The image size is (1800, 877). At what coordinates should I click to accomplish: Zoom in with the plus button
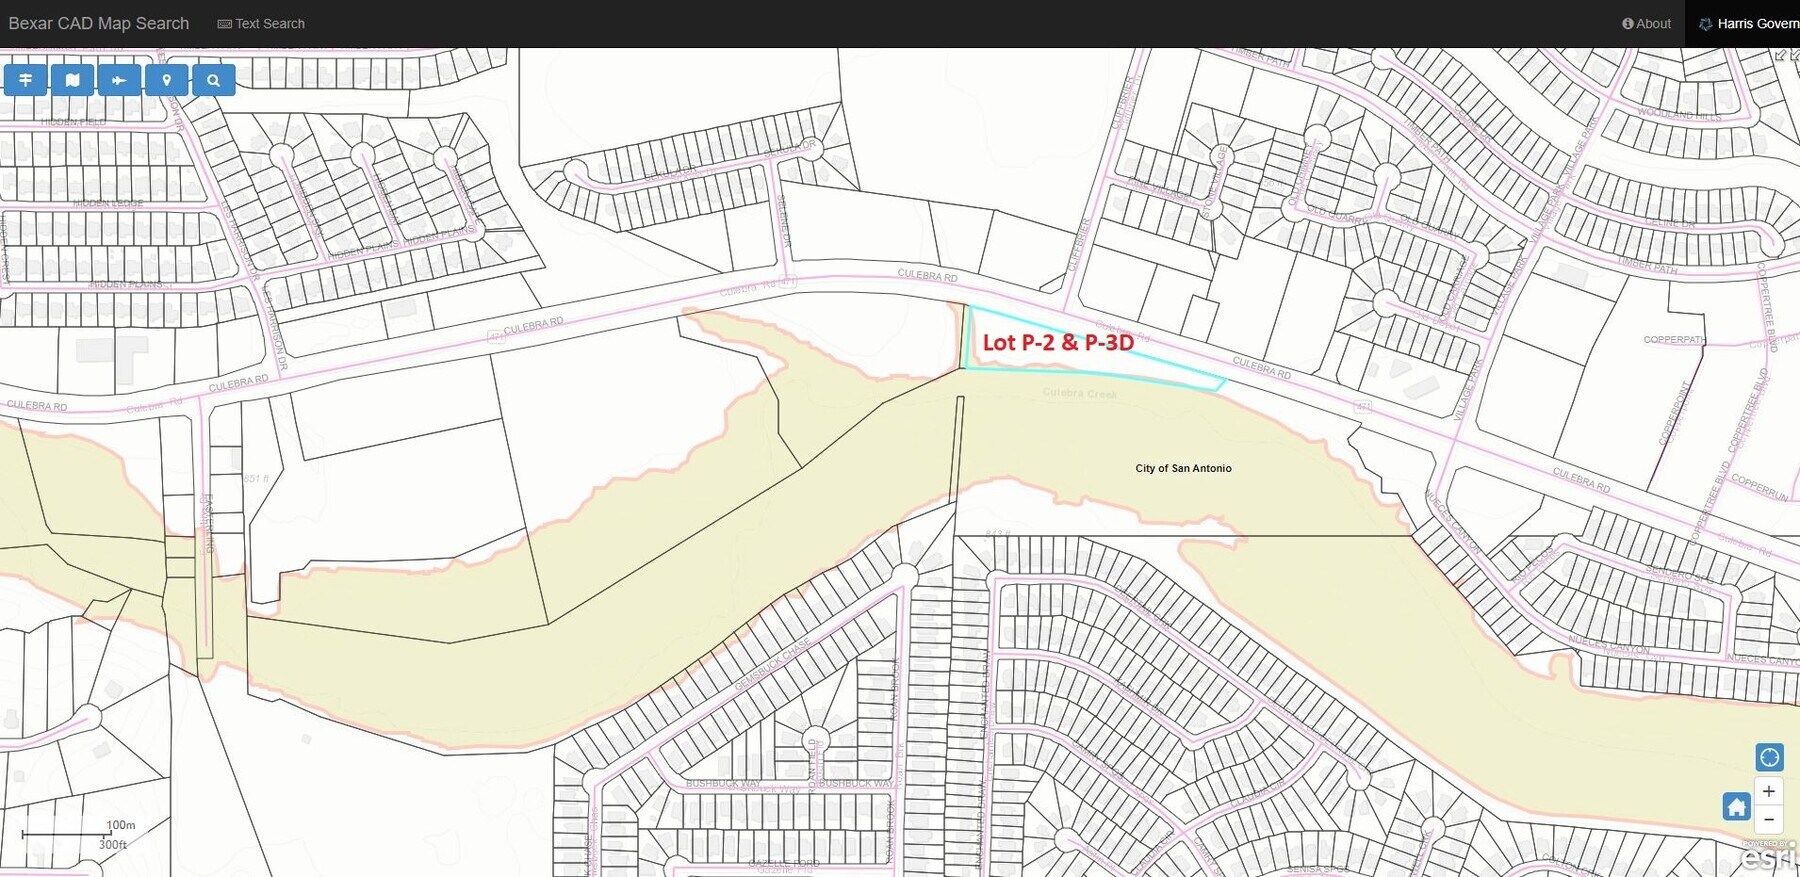click(x=1769, y=791)
